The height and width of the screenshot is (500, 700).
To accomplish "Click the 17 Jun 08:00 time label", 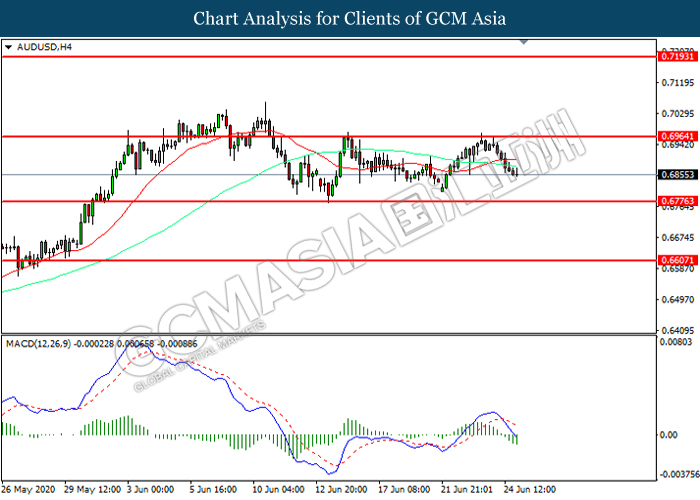I will (x=404, y=490).
